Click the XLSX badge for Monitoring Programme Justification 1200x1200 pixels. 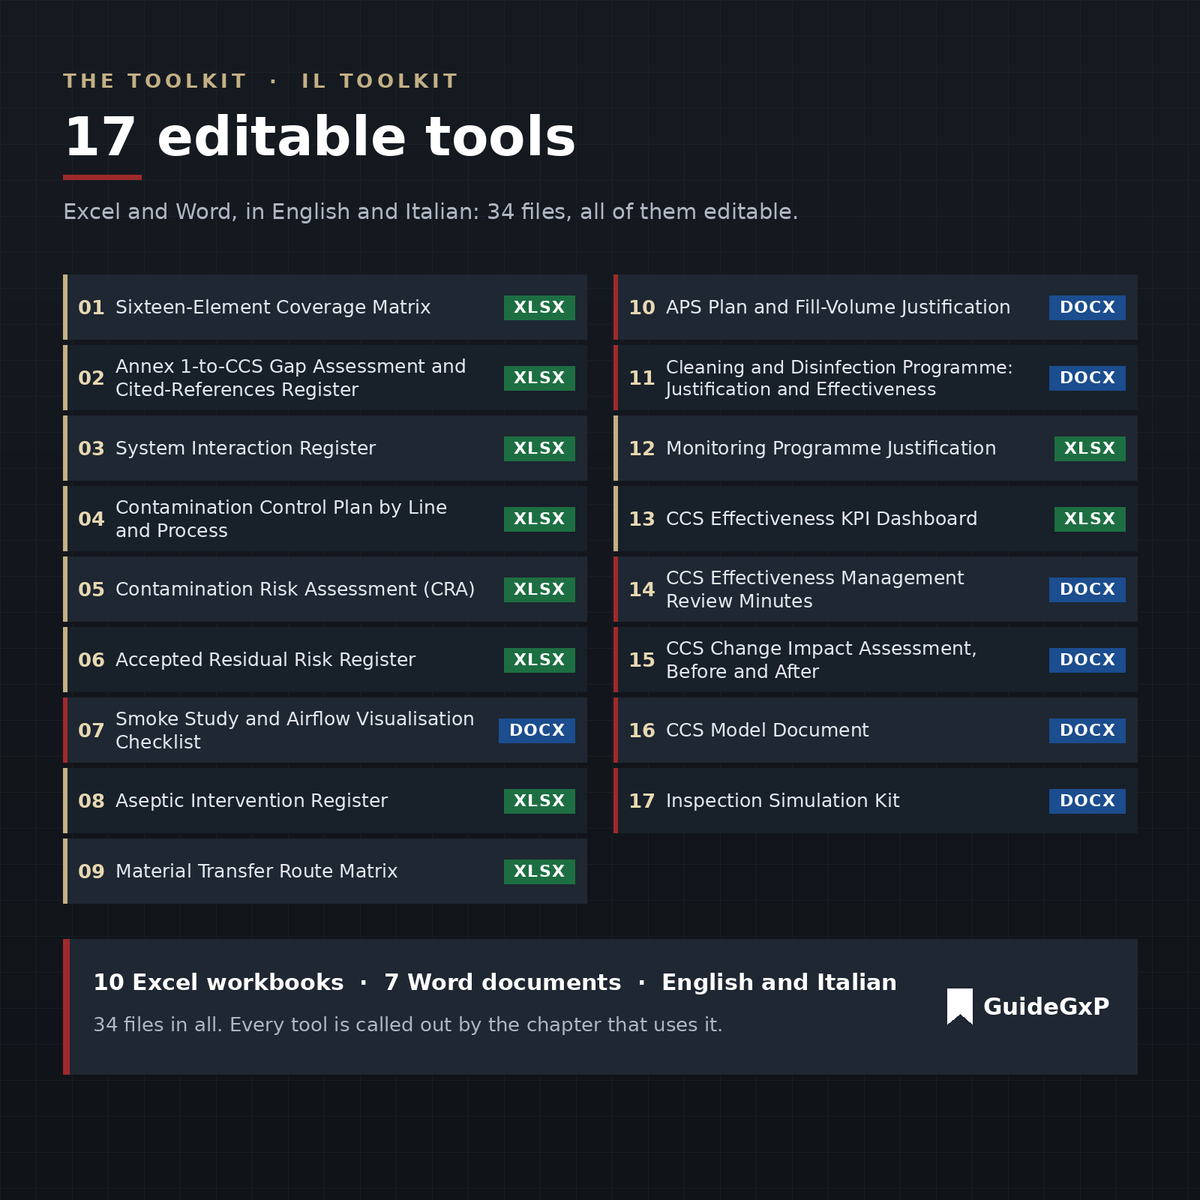(1090, 448)
